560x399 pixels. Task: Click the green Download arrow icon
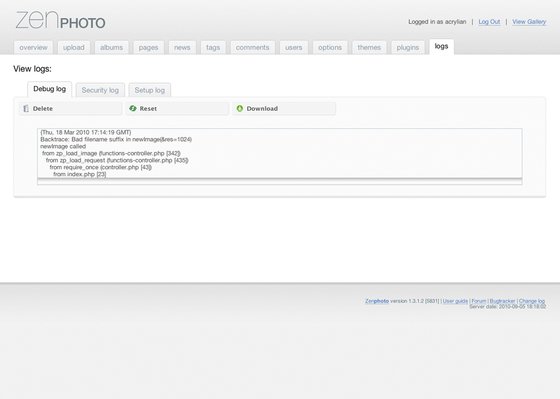pyautogui.click(x=240, y=108)
